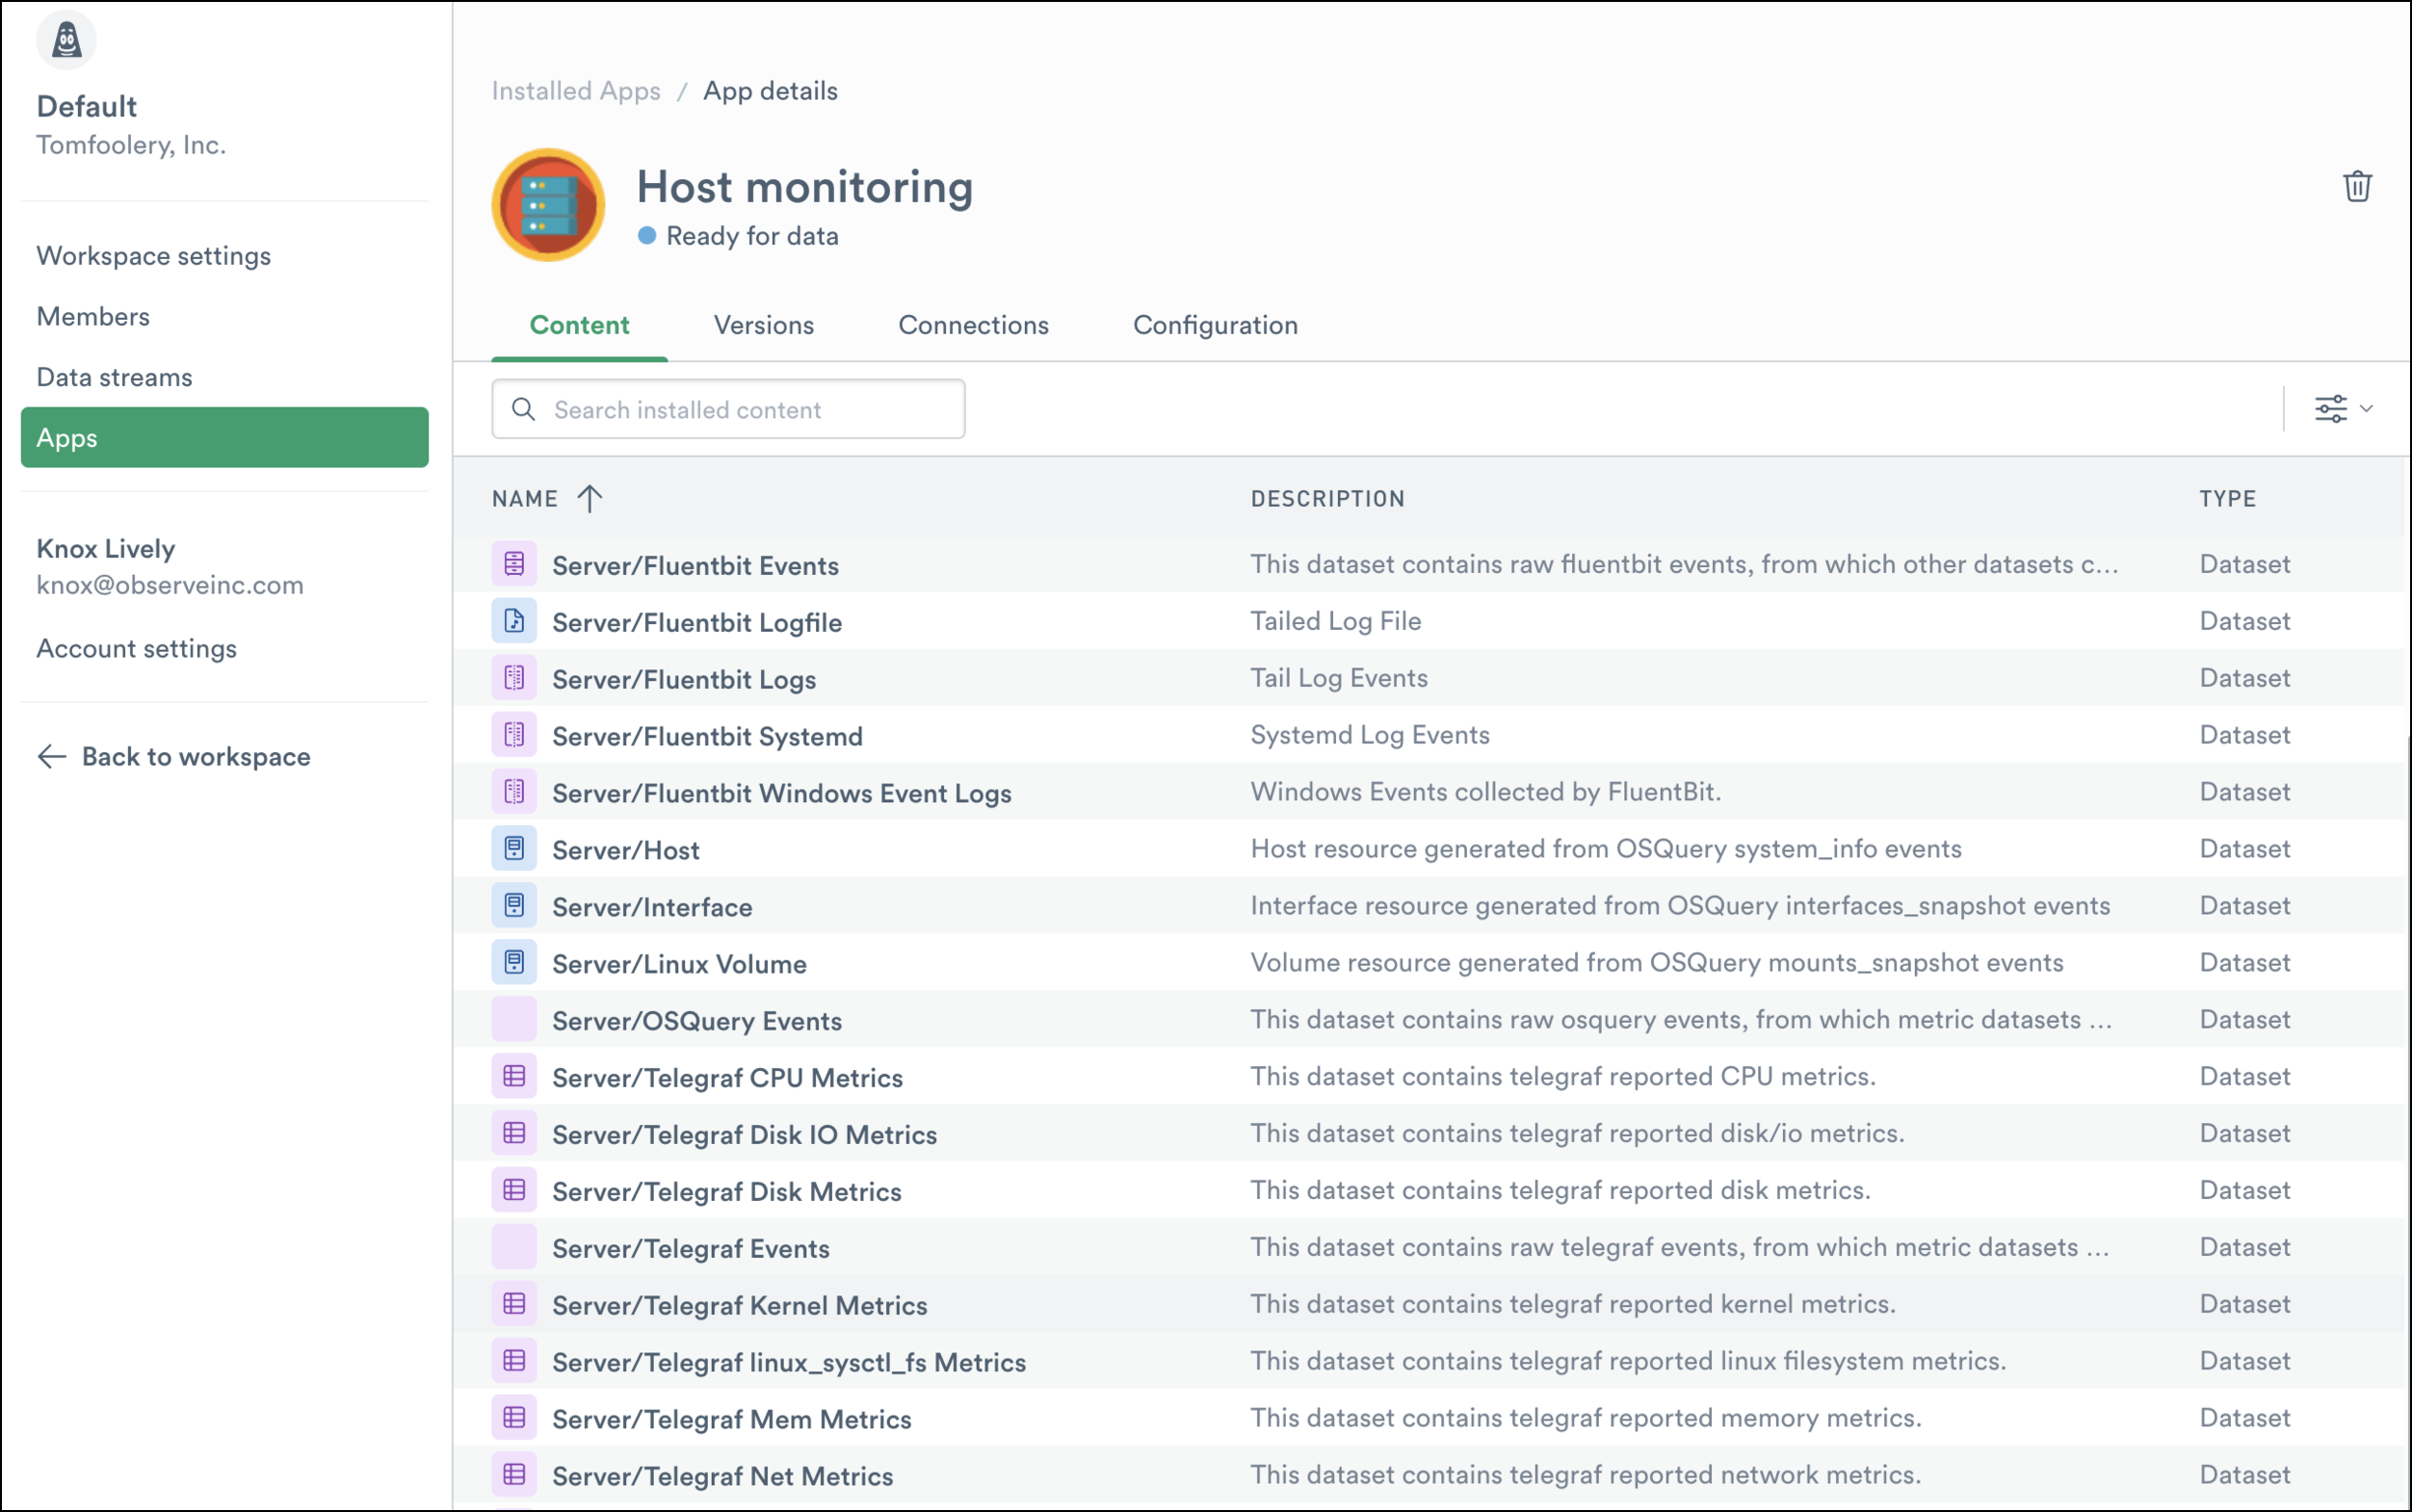
Task: Open Server/Fluentbit Windows Event Logs dataset
Action: [782, 794]
